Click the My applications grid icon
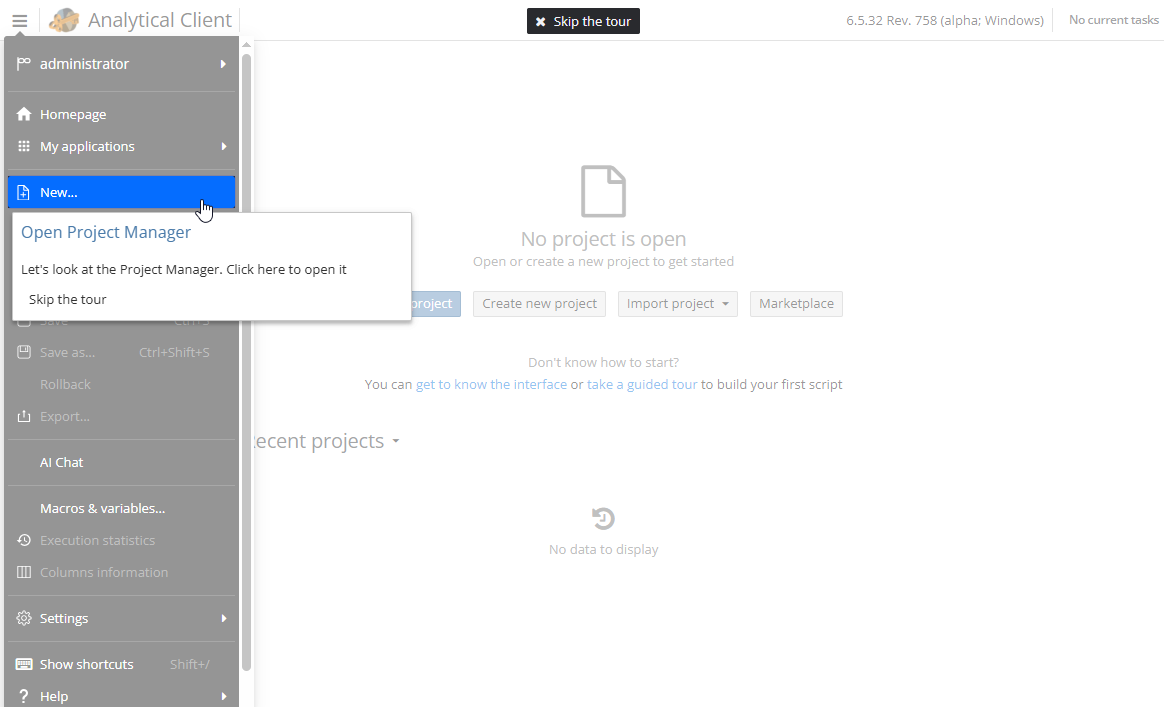The height and width of the screenshot is (707, 1164). (x=24, y=147)
